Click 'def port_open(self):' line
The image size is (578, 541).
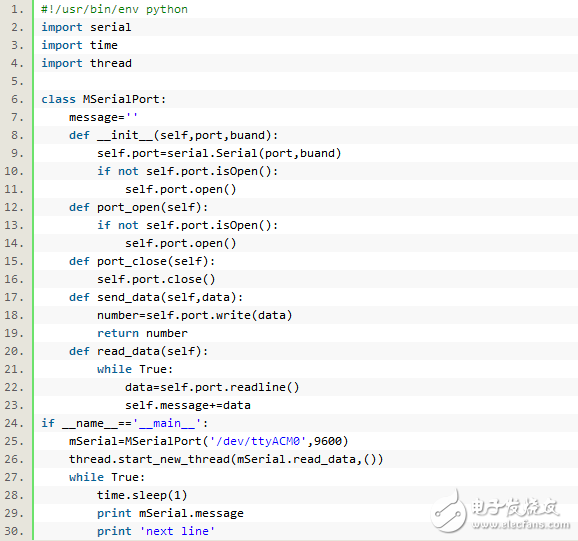point(138,207)
